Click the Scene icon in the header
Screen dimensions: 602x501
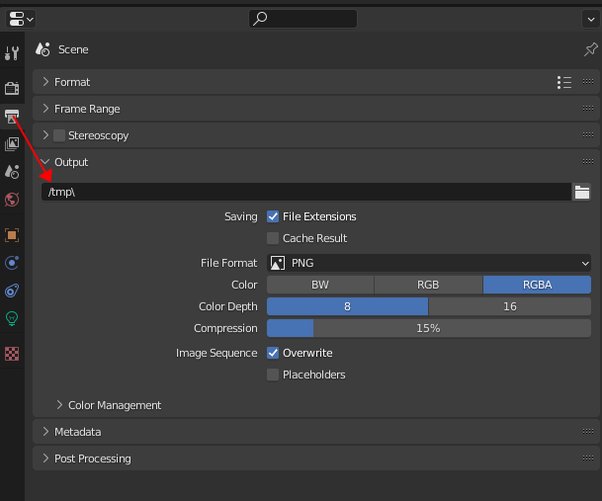coord(43,50)
